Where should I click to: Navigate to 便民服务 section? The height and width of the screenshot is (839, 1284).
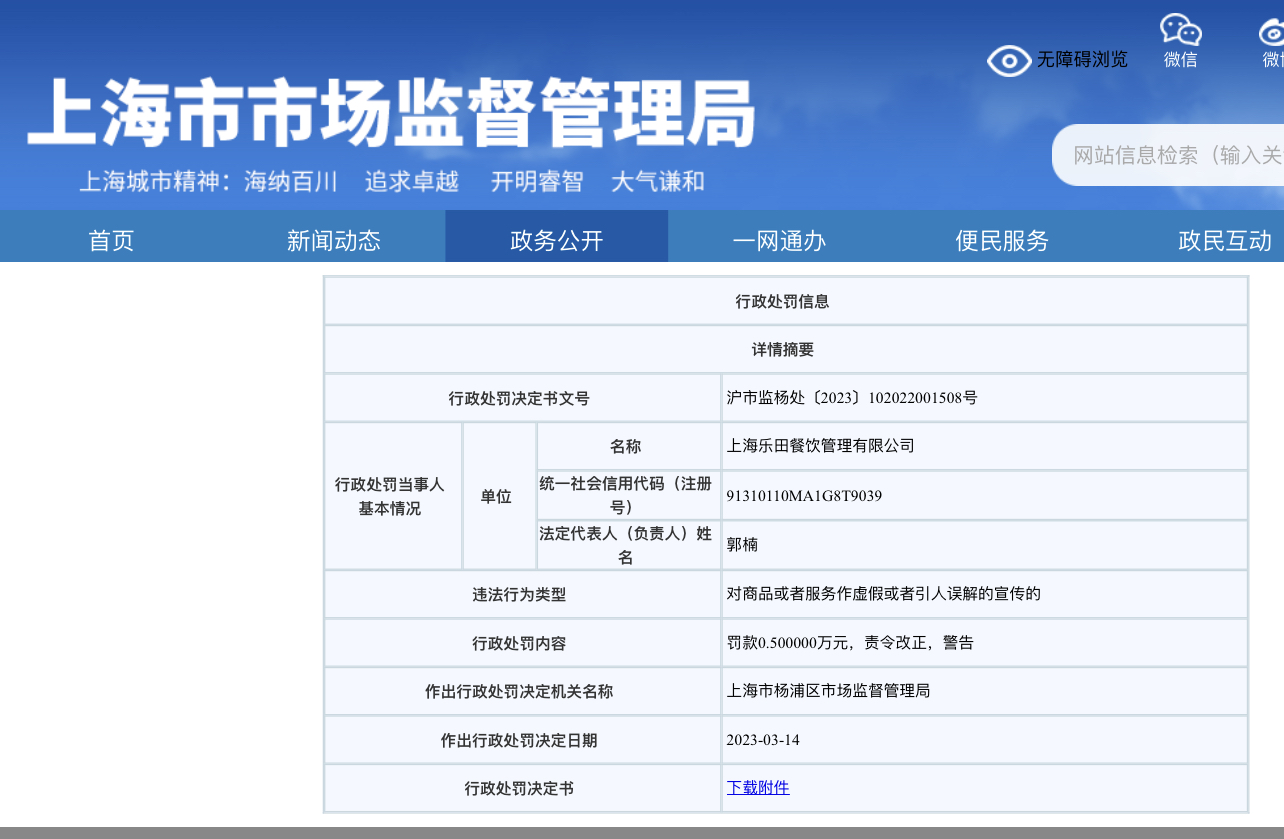coord(1002,240)
